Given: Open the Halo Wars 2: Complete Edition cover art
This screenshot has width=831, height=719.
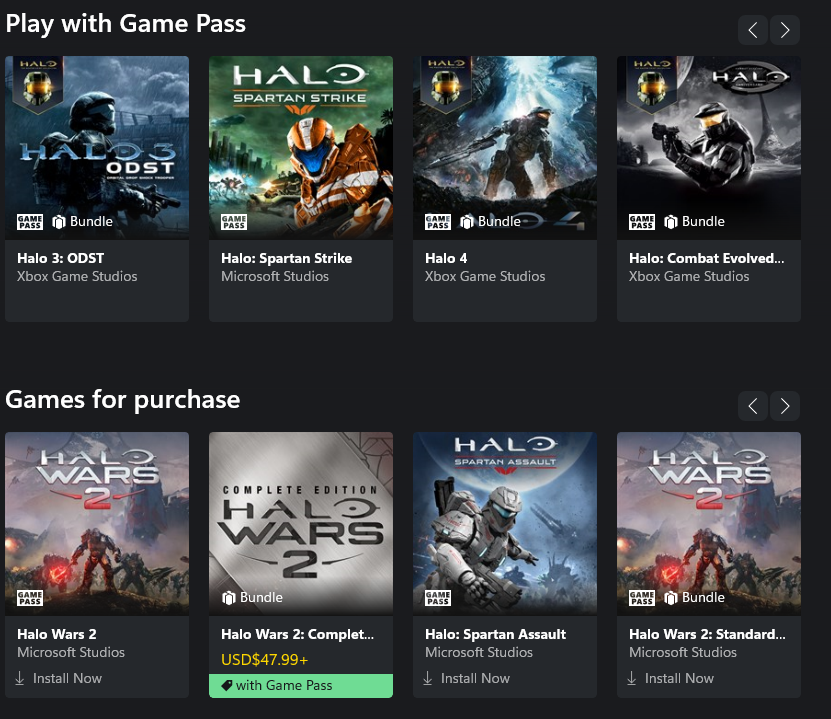Looking at the screenshot, I should click(x=301, y=524).
